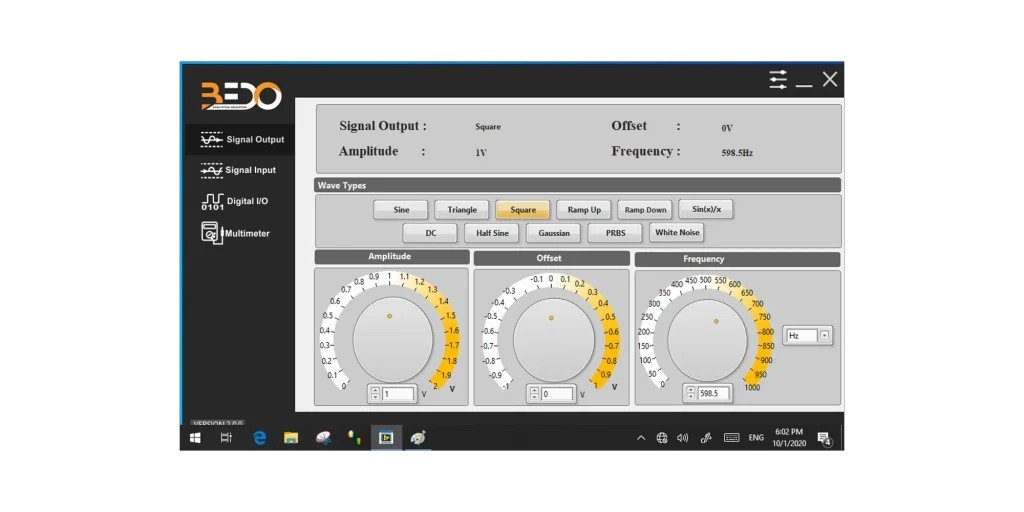The width and height of the screenshot is (1024, 512).
Task: Click the Multimeter device icon
Action: (x=210, y=233)
